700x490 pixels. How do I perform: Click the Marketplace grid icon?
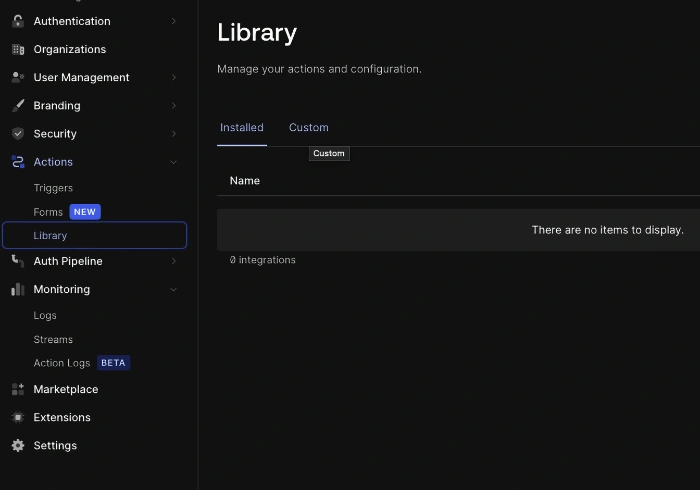[x=18, y=389]
